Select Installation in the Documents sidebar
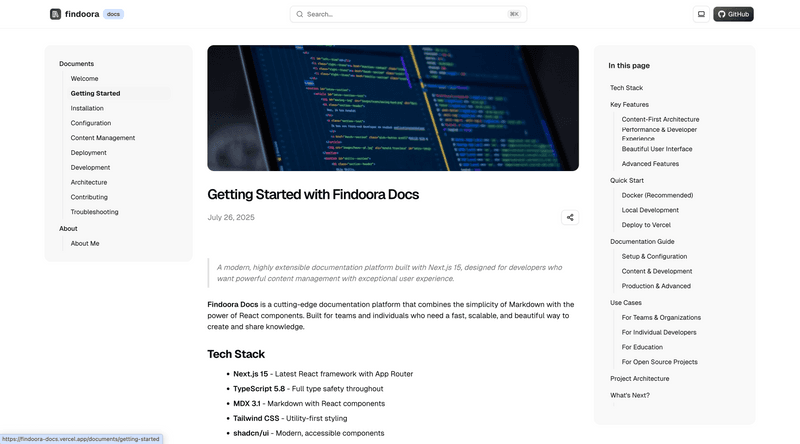 click(x=87, y=108)
